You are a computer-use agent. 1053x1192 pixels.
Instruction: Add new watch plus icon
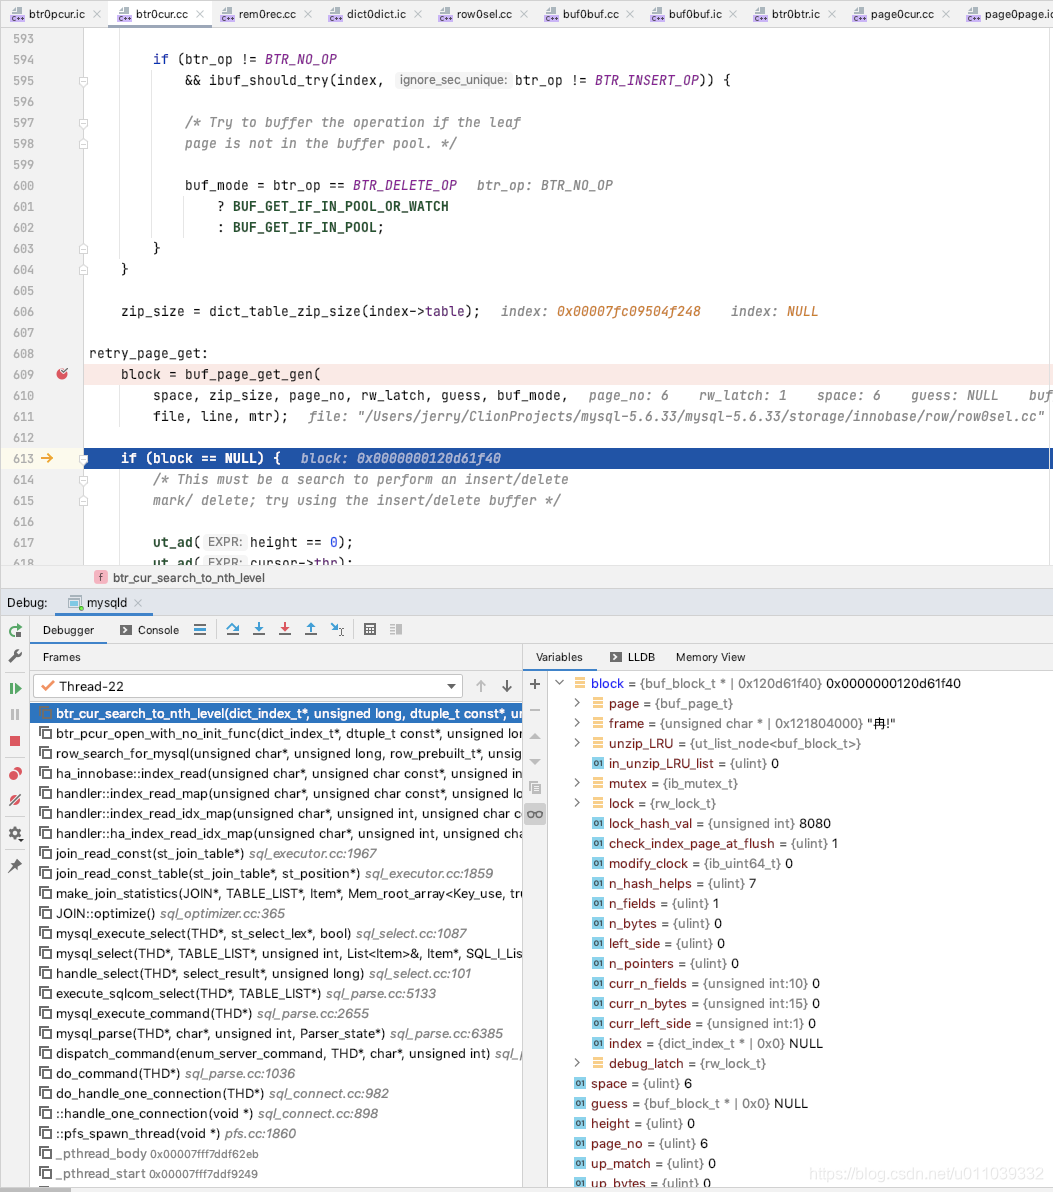point(535,684)
